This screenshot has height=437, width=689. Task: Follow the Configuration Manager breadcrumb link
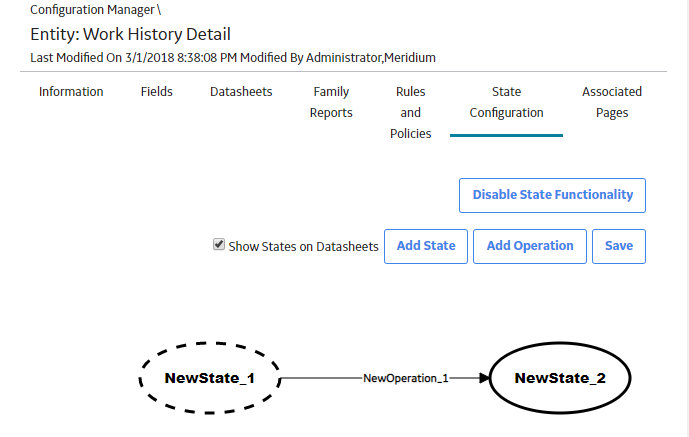92,10
